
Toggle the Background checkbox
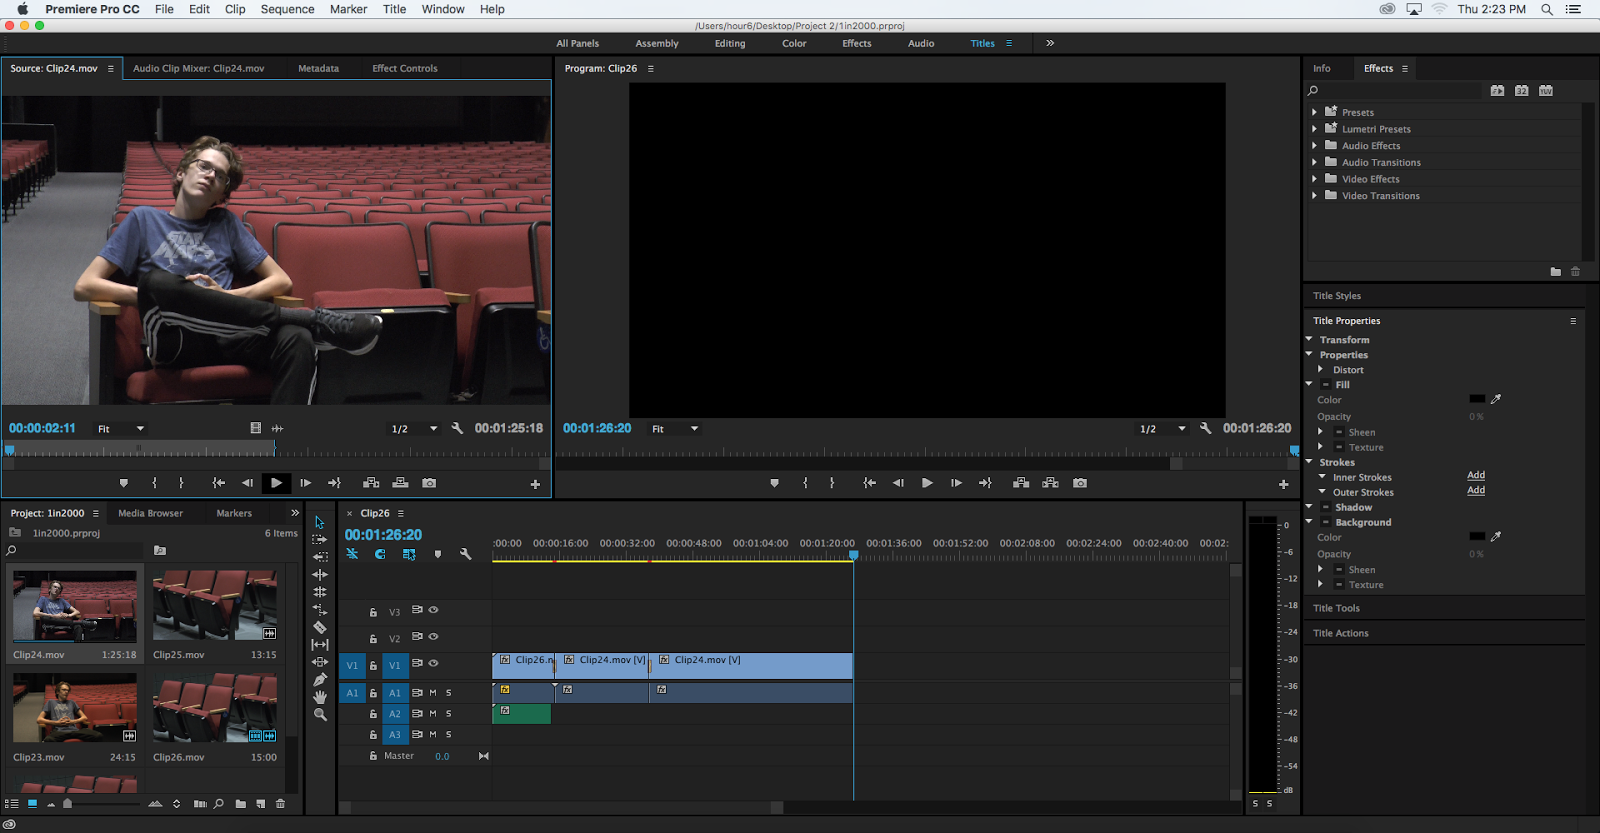[1326, 522]
